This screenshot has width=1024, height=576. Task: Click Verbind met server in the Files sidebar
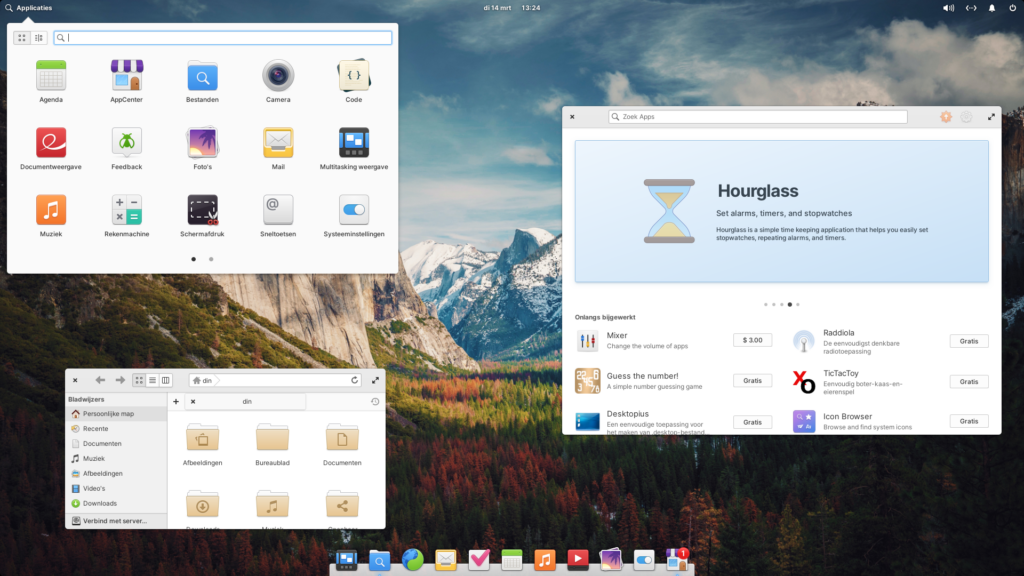[115, 520]
